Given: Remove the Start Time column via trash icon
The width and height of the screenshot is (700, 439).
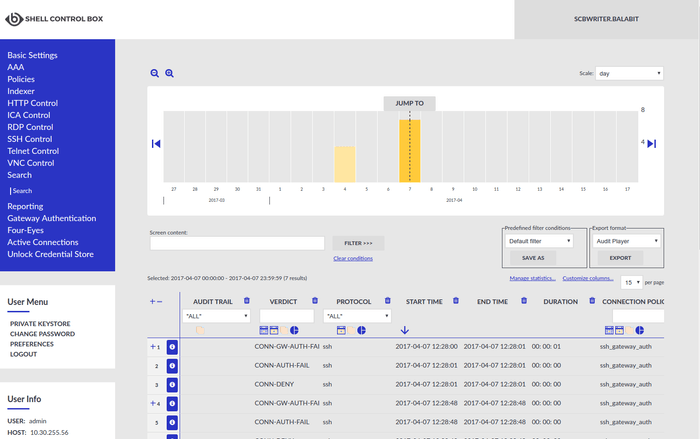Looking at the screenshot, I should coord(456,300).
